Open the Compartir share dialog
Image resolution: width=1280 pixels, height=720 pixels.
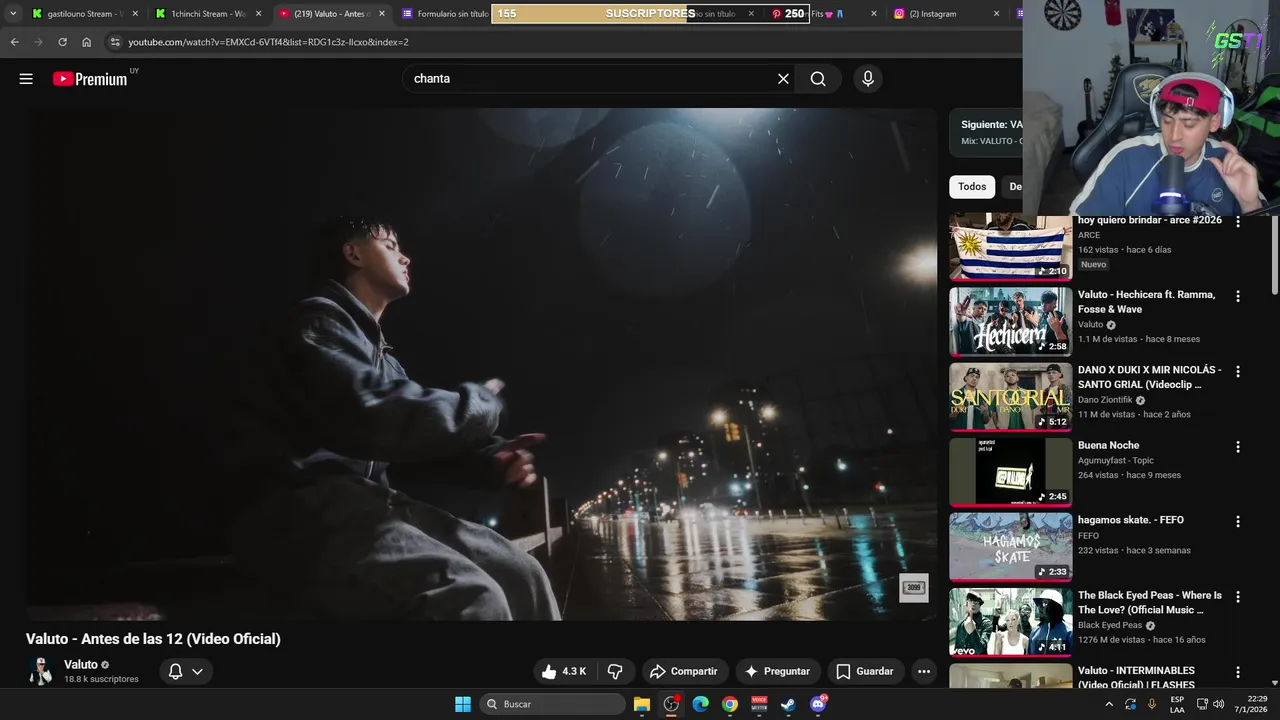[x=684, y=671]
